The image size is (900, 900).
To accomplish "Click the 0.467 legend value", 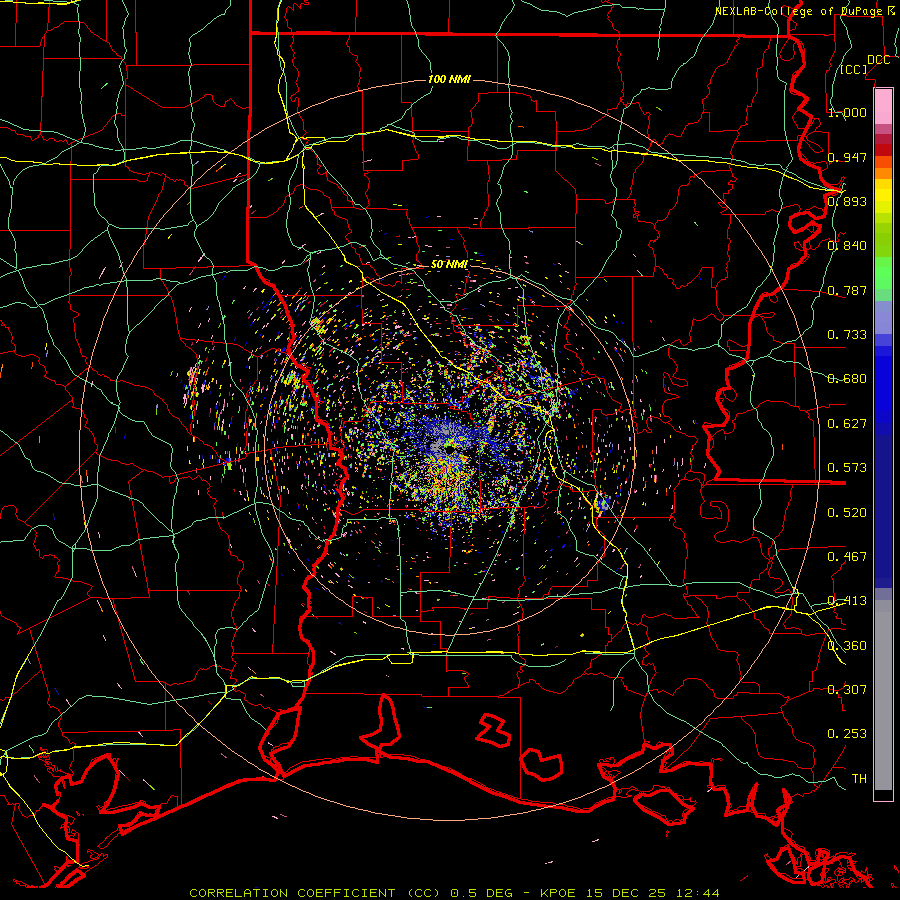I will [847, 557].
